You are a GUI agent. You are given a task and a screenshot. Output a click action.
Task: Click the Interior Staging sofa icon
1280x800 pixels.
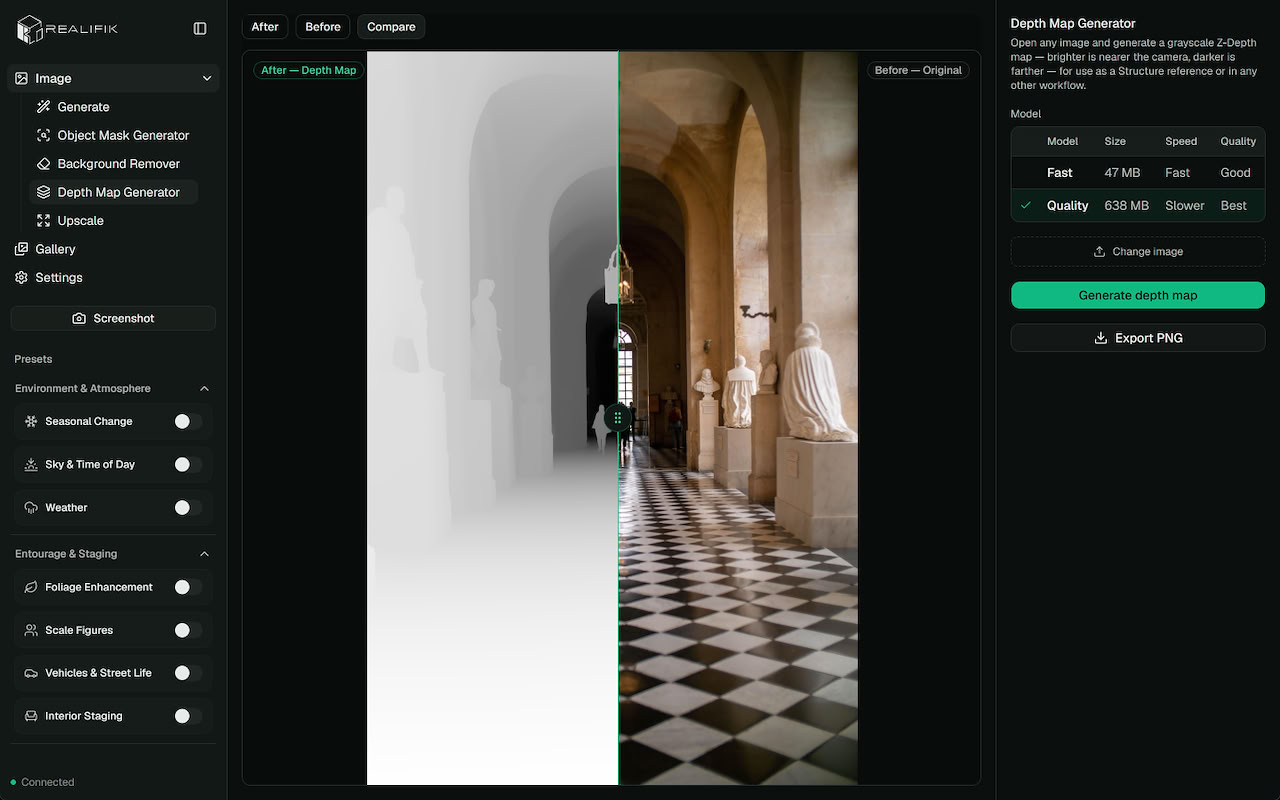coord(31,716)
